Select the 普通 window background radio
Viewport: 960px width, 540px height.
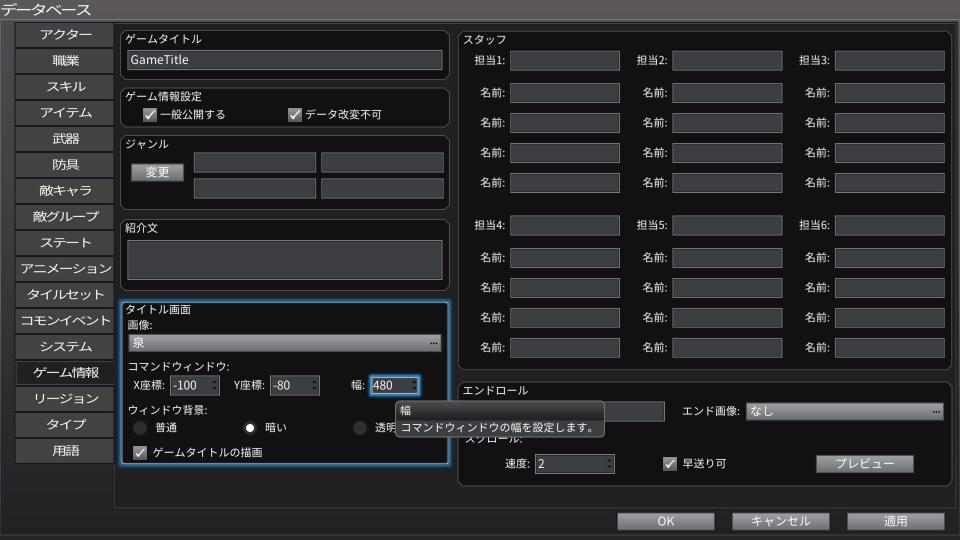click(x=141, y=428)
